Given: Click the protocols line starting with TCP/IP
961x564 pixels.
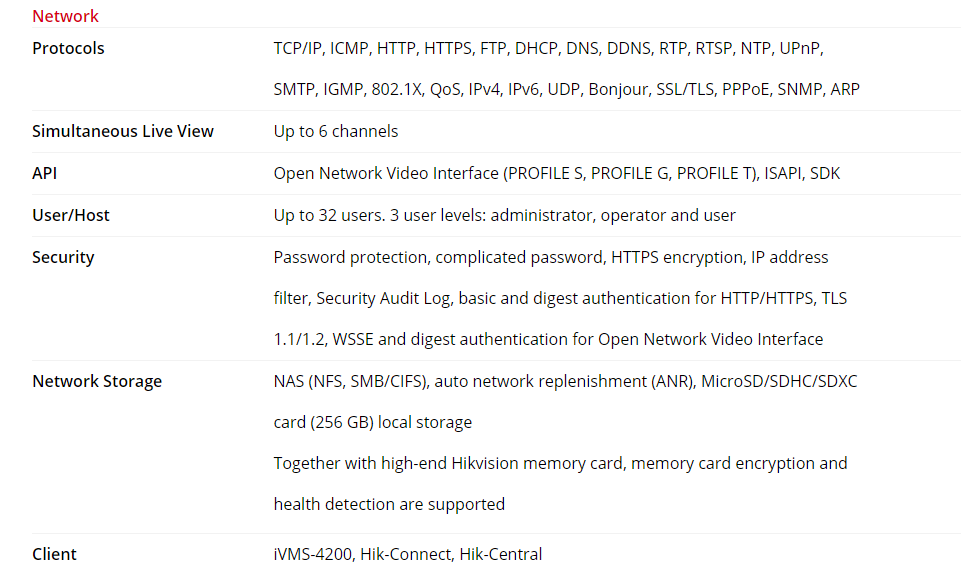Looking at the screenshot, I should tap(548, 48).
